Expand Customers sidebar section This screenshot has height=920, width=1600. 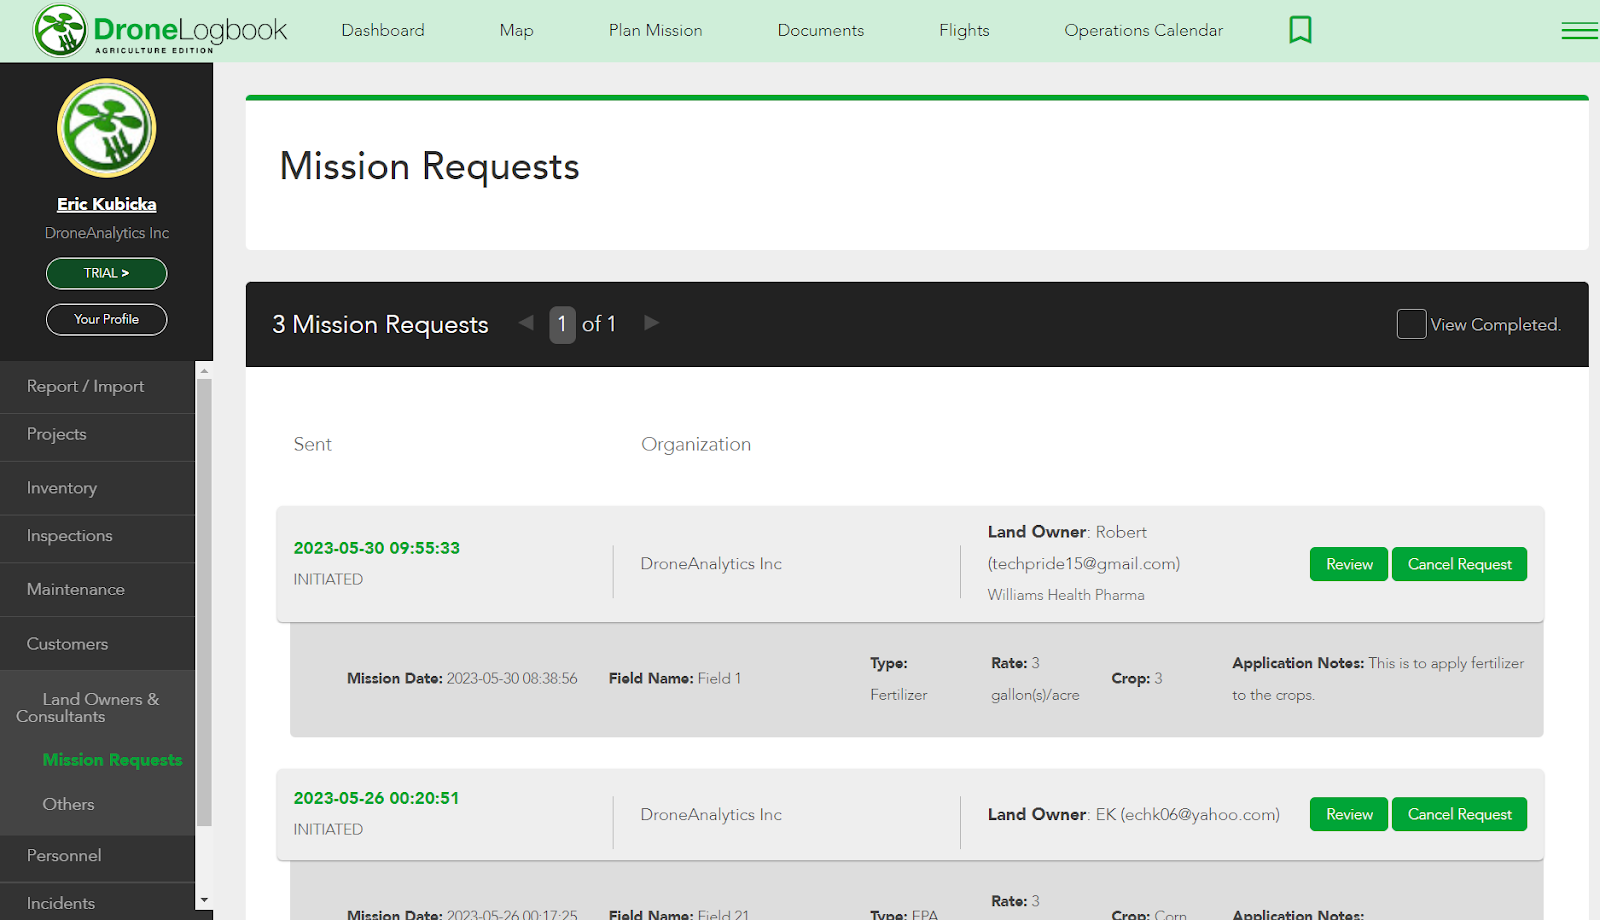98,644
